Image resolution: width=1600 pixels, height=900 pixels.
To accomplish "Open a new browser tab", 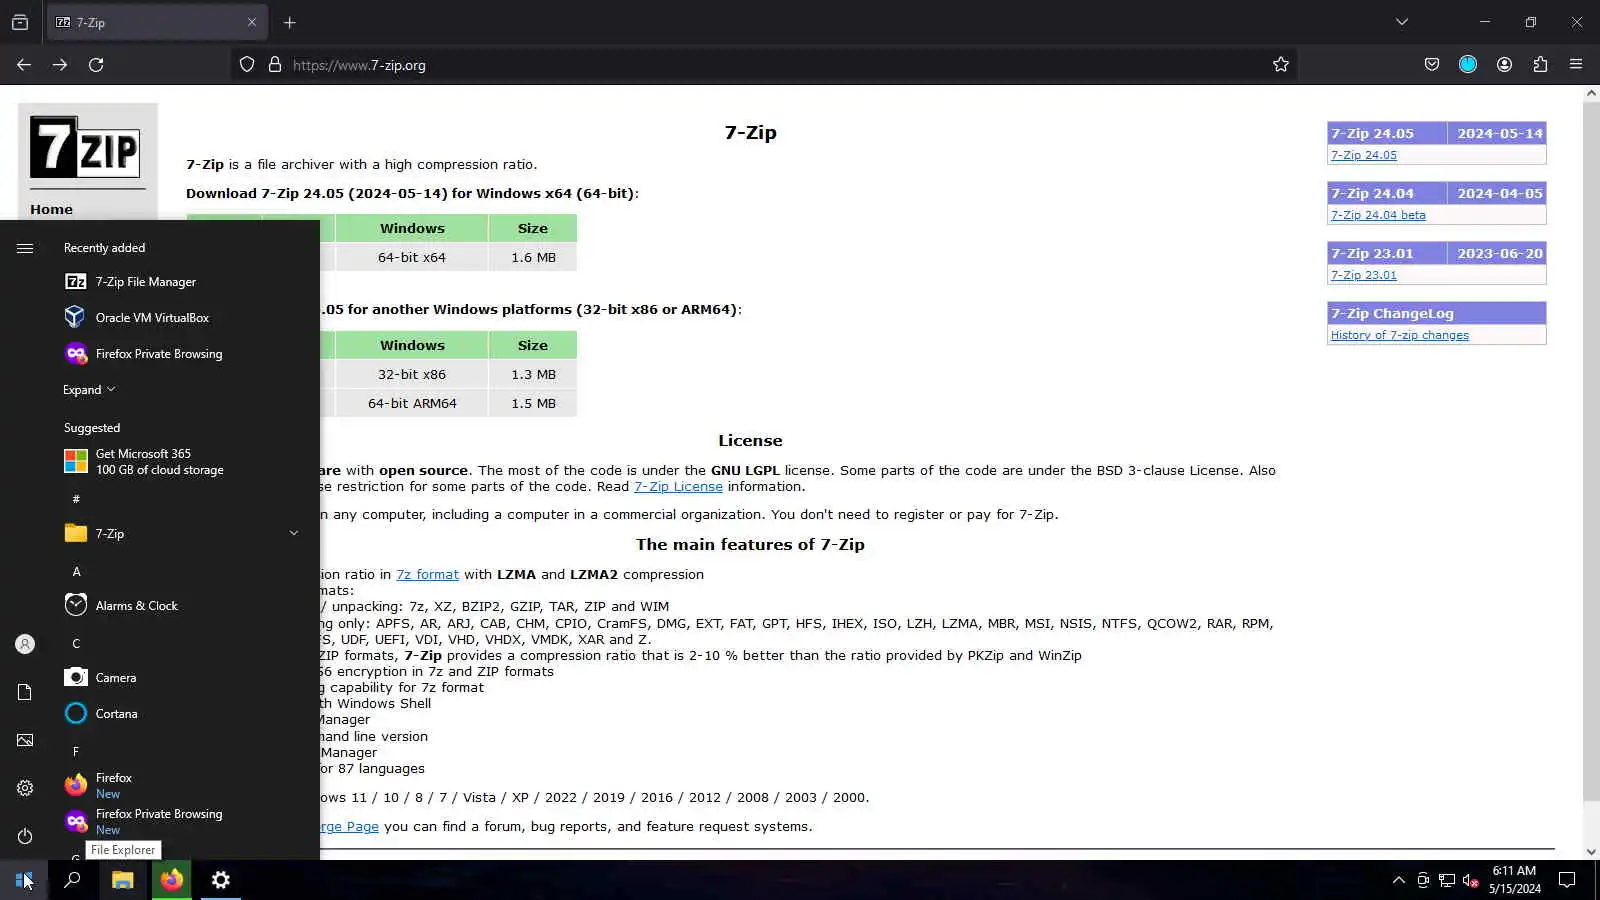I will click(x=290, y=22).
